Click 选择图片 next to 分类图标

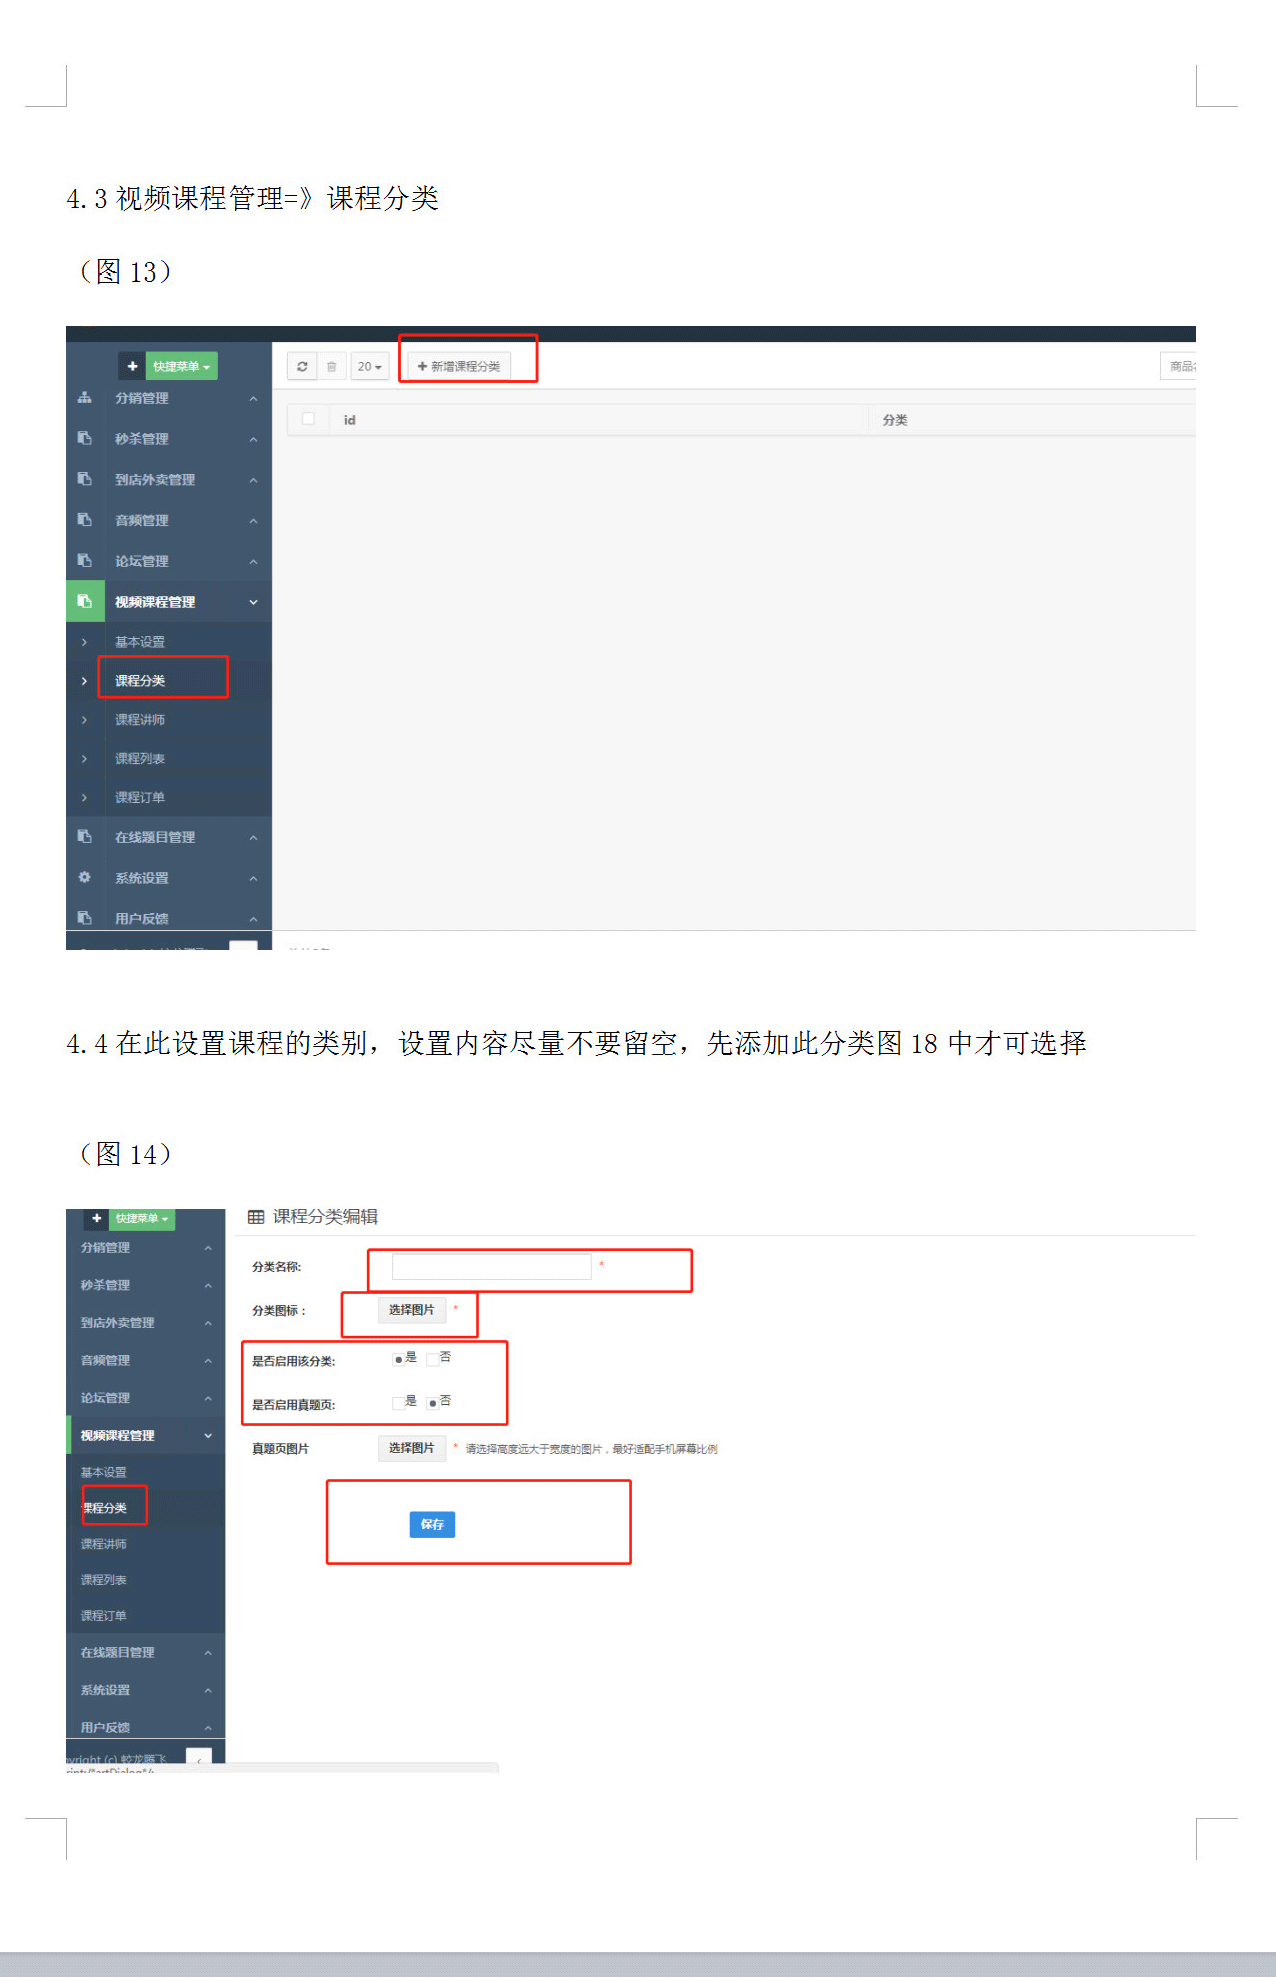[x=411, y=1310]
